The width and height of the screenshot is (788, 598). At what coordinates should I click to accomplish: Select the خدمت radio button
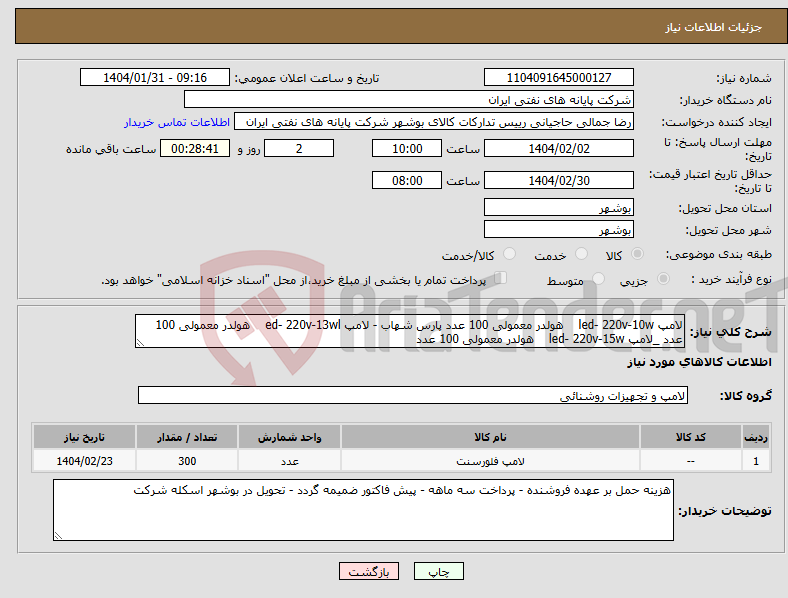coord(581,254)
